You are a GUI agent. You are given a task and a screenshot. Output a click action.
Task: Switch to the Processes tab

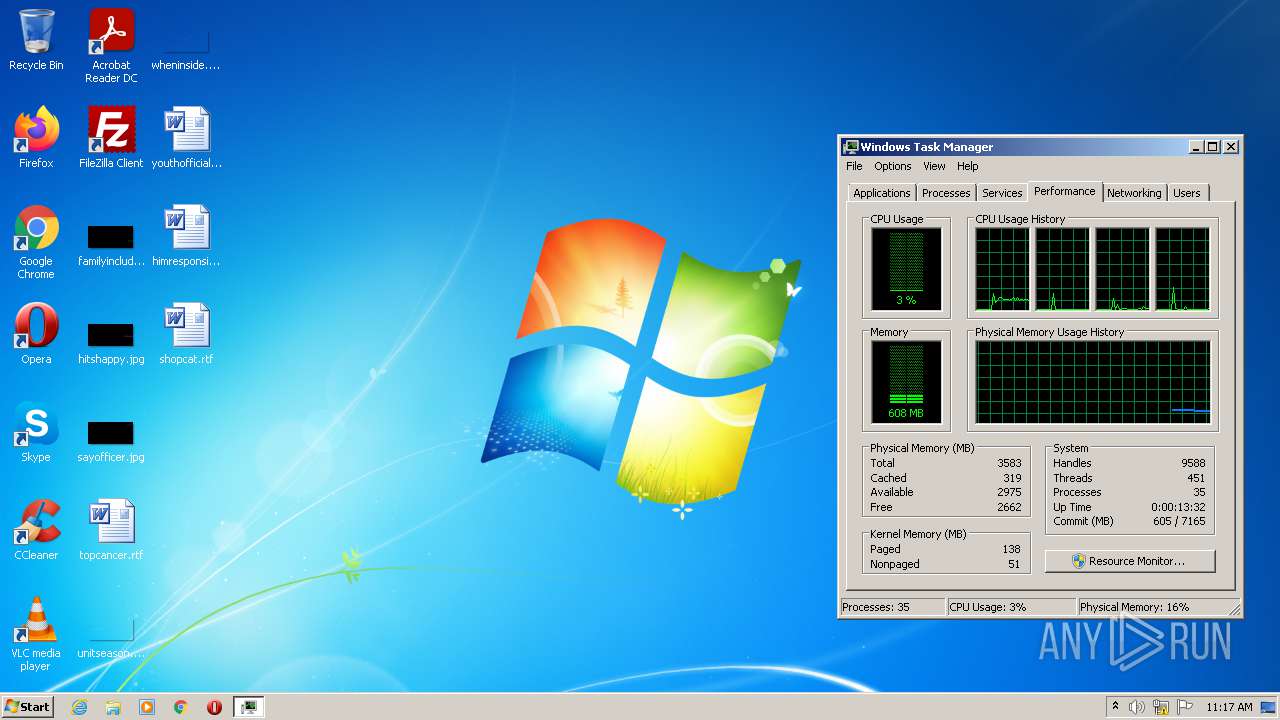[946, 193]
